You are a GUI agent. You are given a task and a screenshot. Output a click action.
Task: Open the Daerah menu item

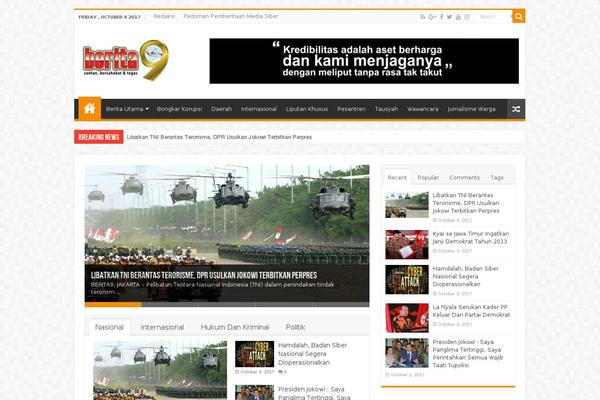tap(222, 109)
